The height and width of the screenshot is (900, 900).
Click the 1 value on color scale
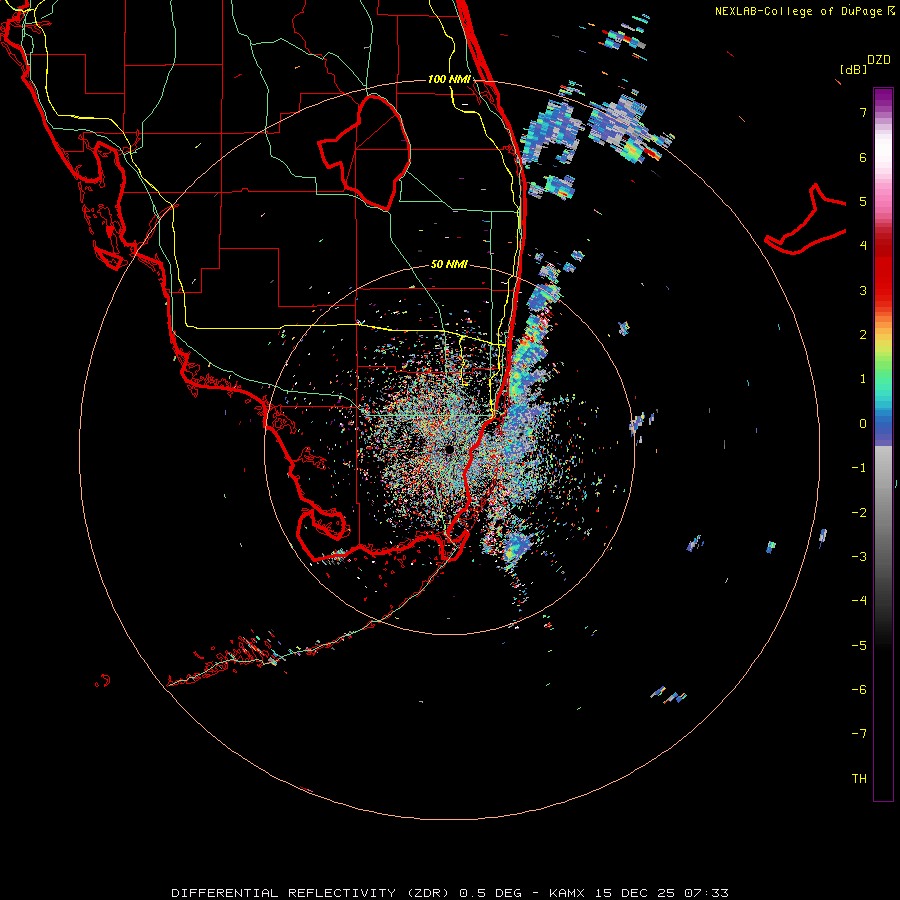863,379
